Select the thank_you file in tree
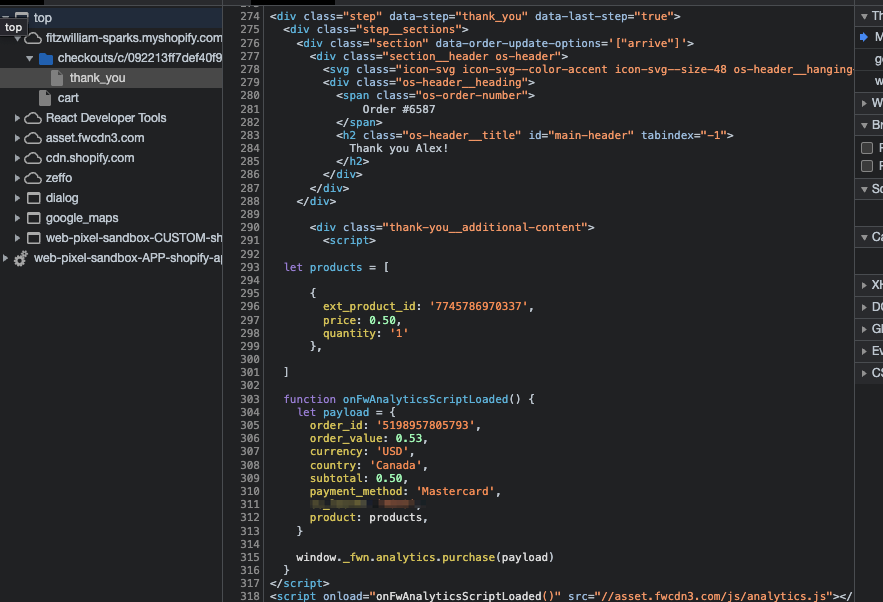 tap(97, 78)
